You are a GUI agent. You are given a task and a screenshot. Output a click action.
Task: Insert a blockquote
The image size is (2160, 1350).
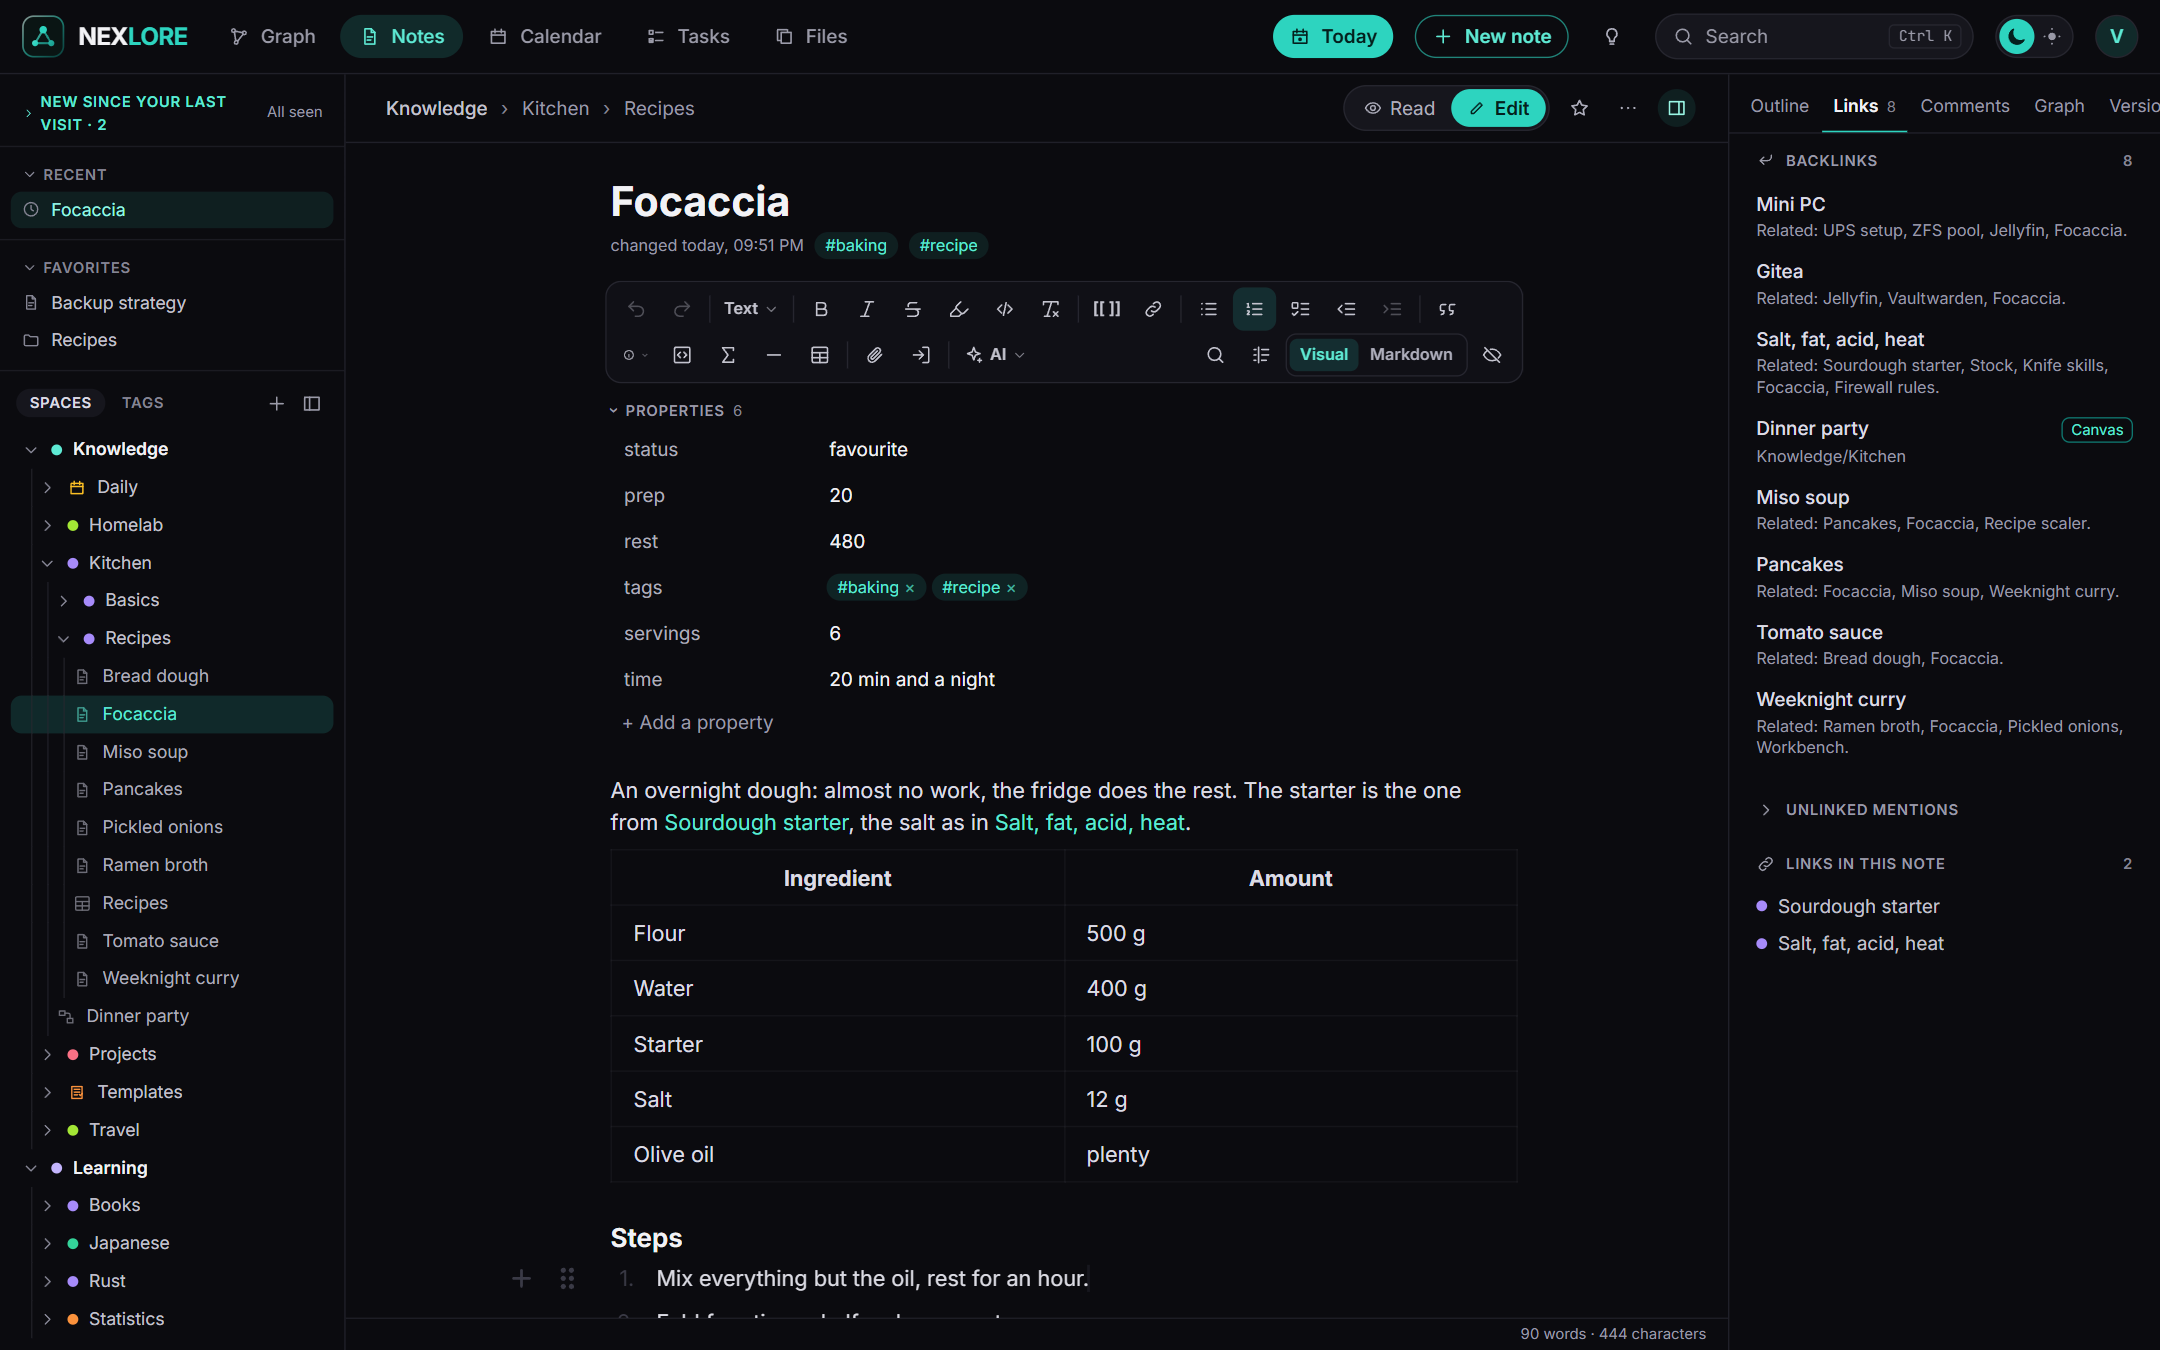[x=1447, y=309]
